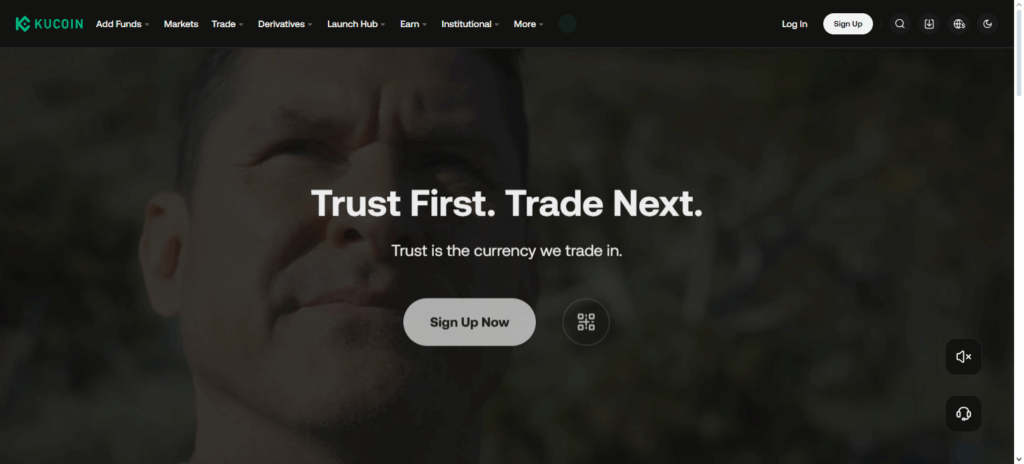Show the QR code download button
The height and width of the screenshot is (464, 1024).
(586, 322)
